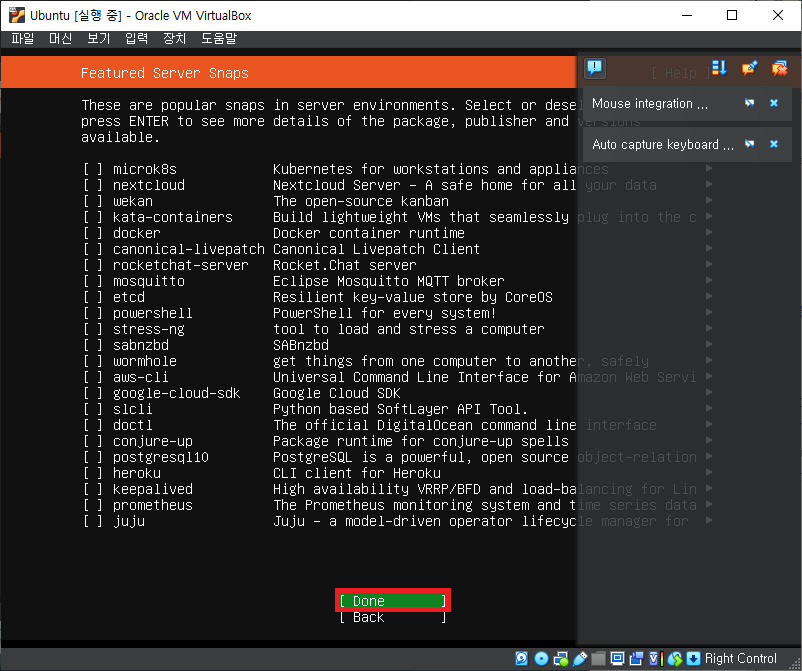Image resolution: width=802 pixels, height=671 pixels.
Task: Open details arrow for sabnzbd row
Action: click(709, 344)
